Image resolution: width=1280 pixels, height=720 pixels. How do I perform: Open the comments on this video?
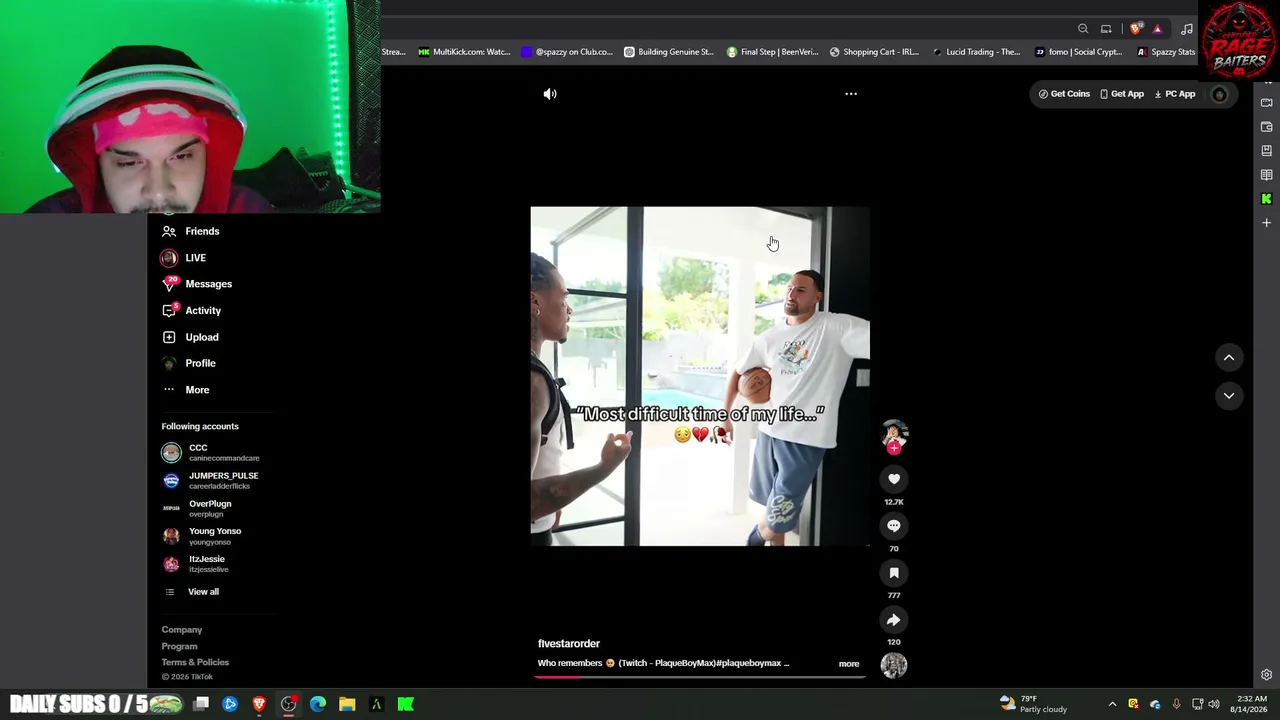click(x=894, y=526)
